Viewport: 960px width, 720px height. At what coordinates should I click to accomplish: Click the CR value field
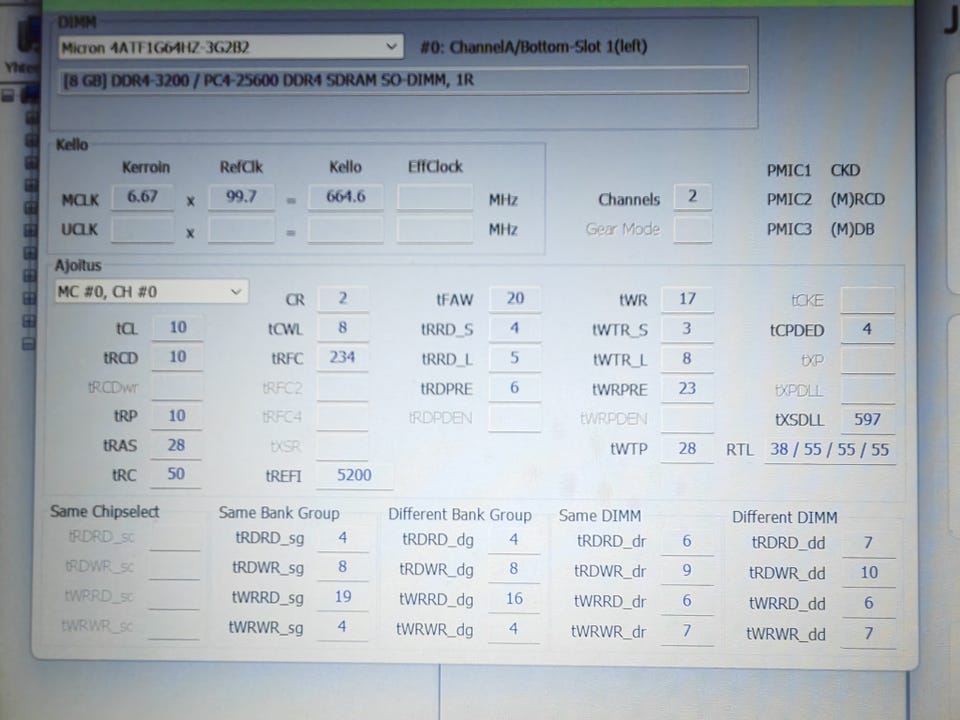343,299
